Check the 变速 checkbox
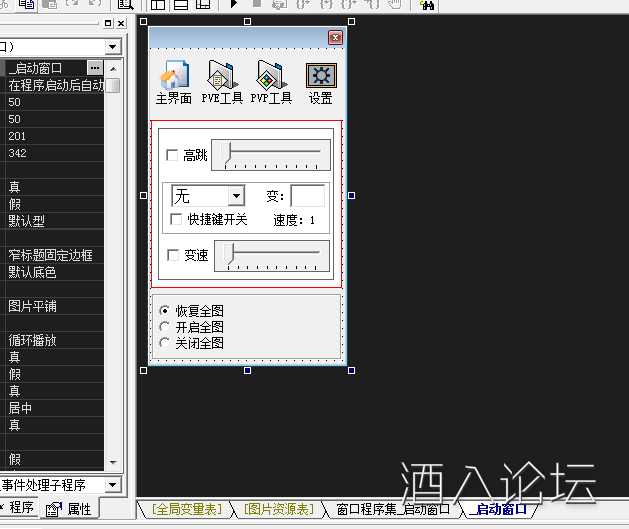 pyautogui.click(x=173, y=255)
